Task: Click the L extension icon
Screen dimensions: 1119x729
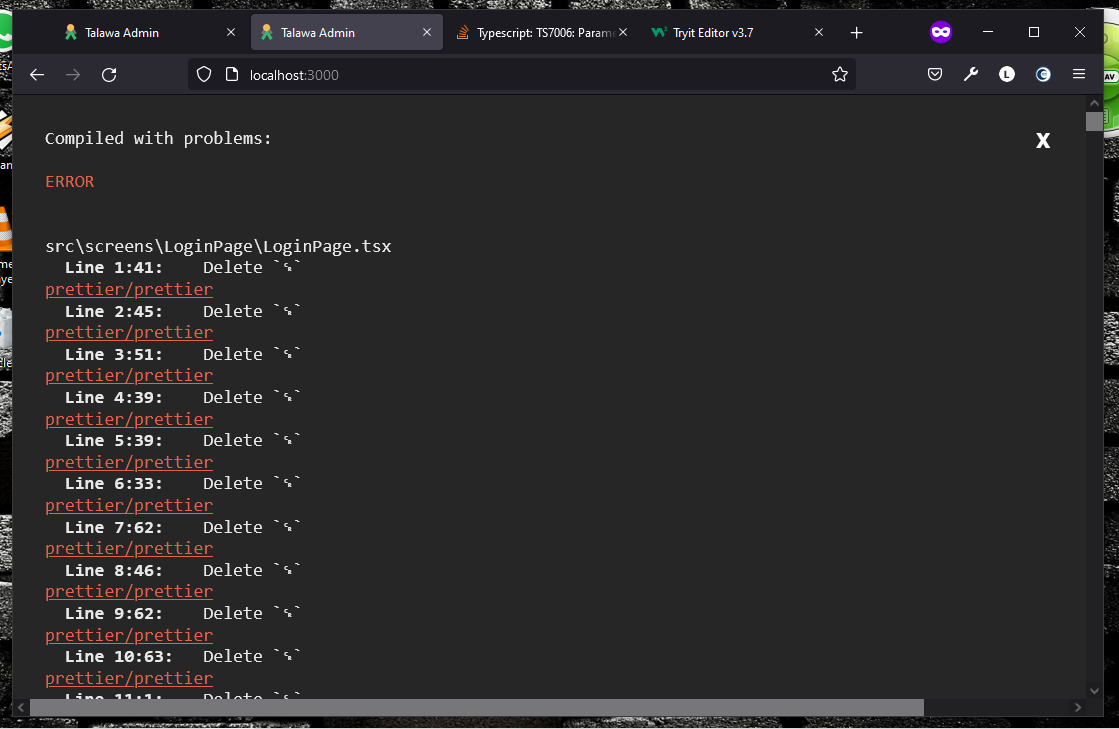Action: coord(1007,74)
